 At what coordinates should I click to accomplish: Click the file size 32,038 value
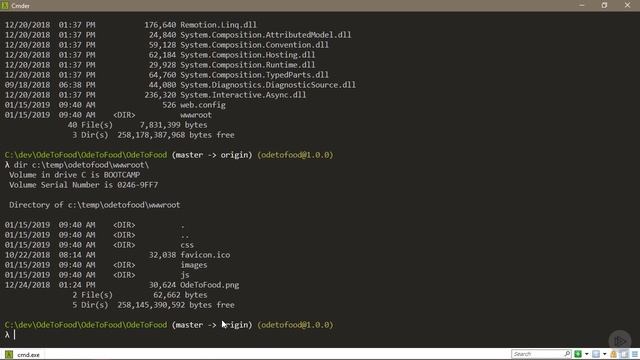pos(162,255)
